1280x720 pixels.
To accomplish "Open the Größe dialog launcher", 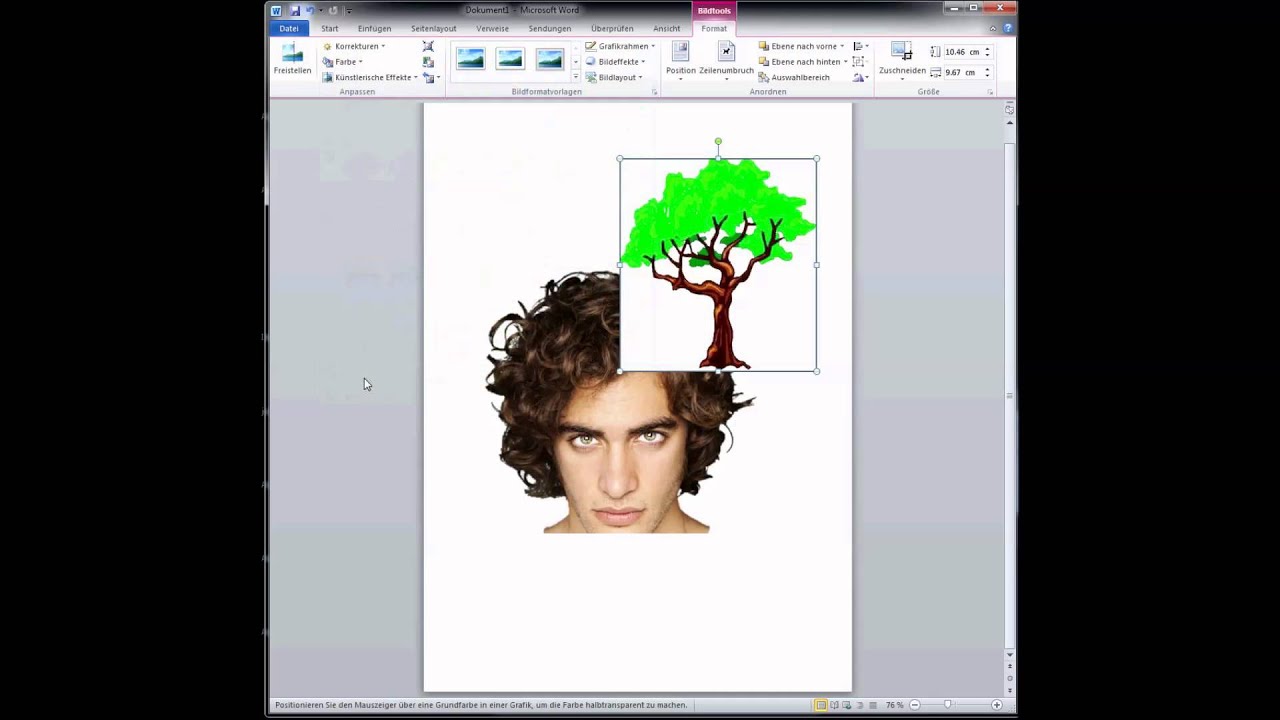I will click(990, 92).
